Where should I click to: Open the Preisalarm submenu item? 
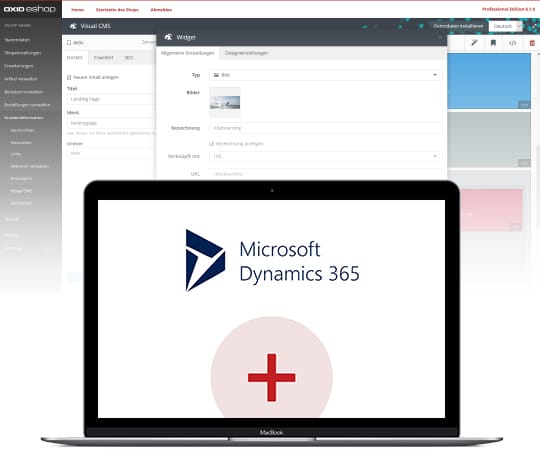(21, 179)
